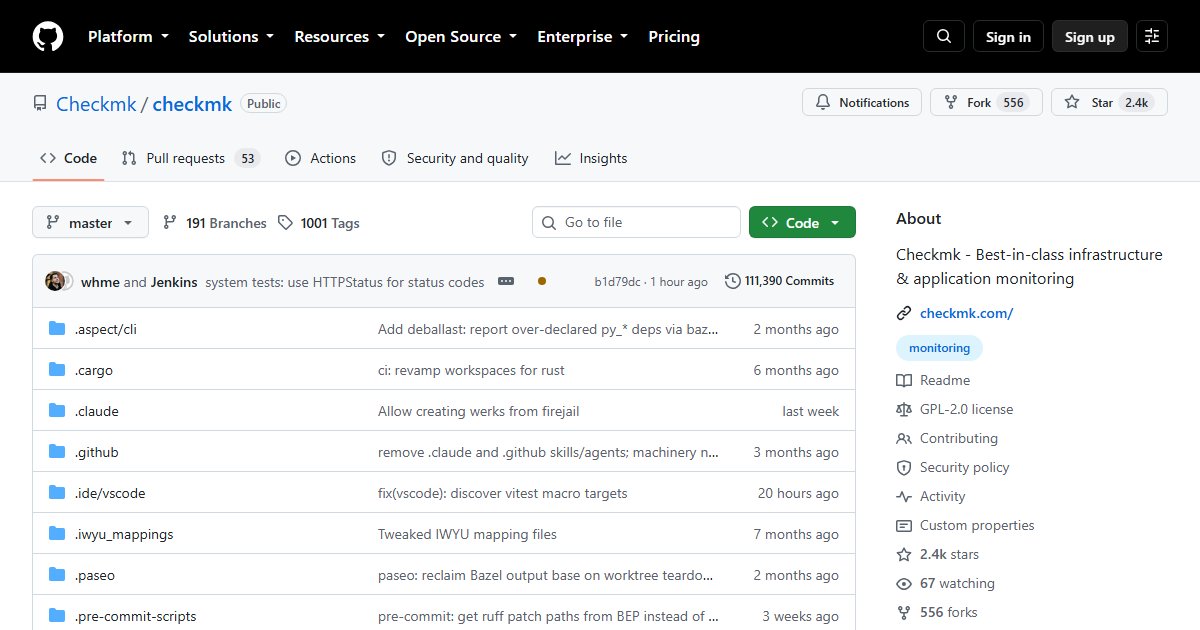Click the Sign in button
This screenshot has width=1200, height=630.
1008,37
